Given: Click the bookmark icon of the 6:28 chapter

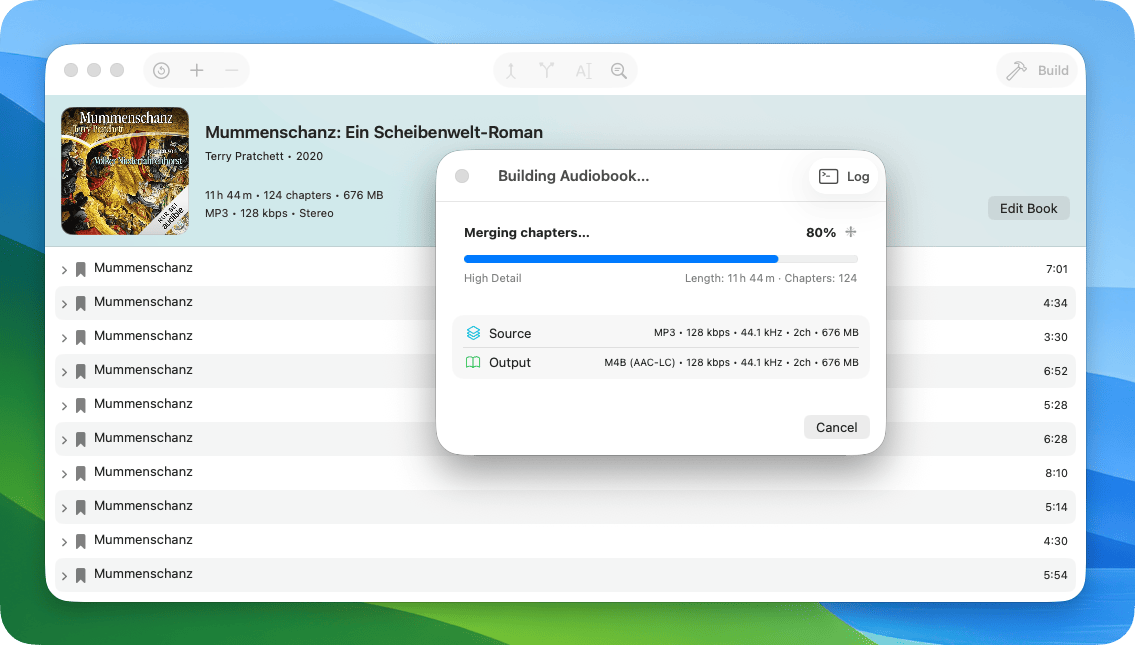Looking at the screenshot, I should click(81, 439).
